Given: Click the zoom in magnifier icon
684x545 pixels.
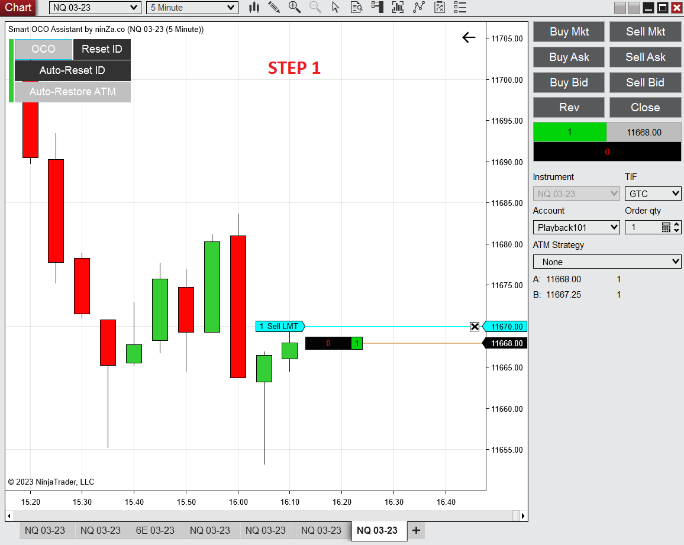Looking at the screenshot, I should 295,8.
